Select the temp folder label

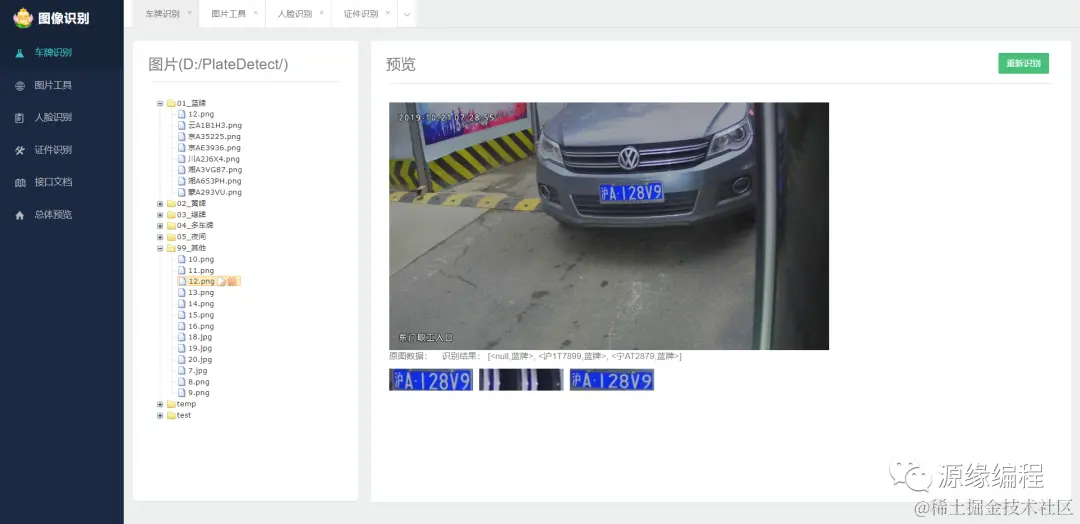pyautogui.click(x=186, y=404)
